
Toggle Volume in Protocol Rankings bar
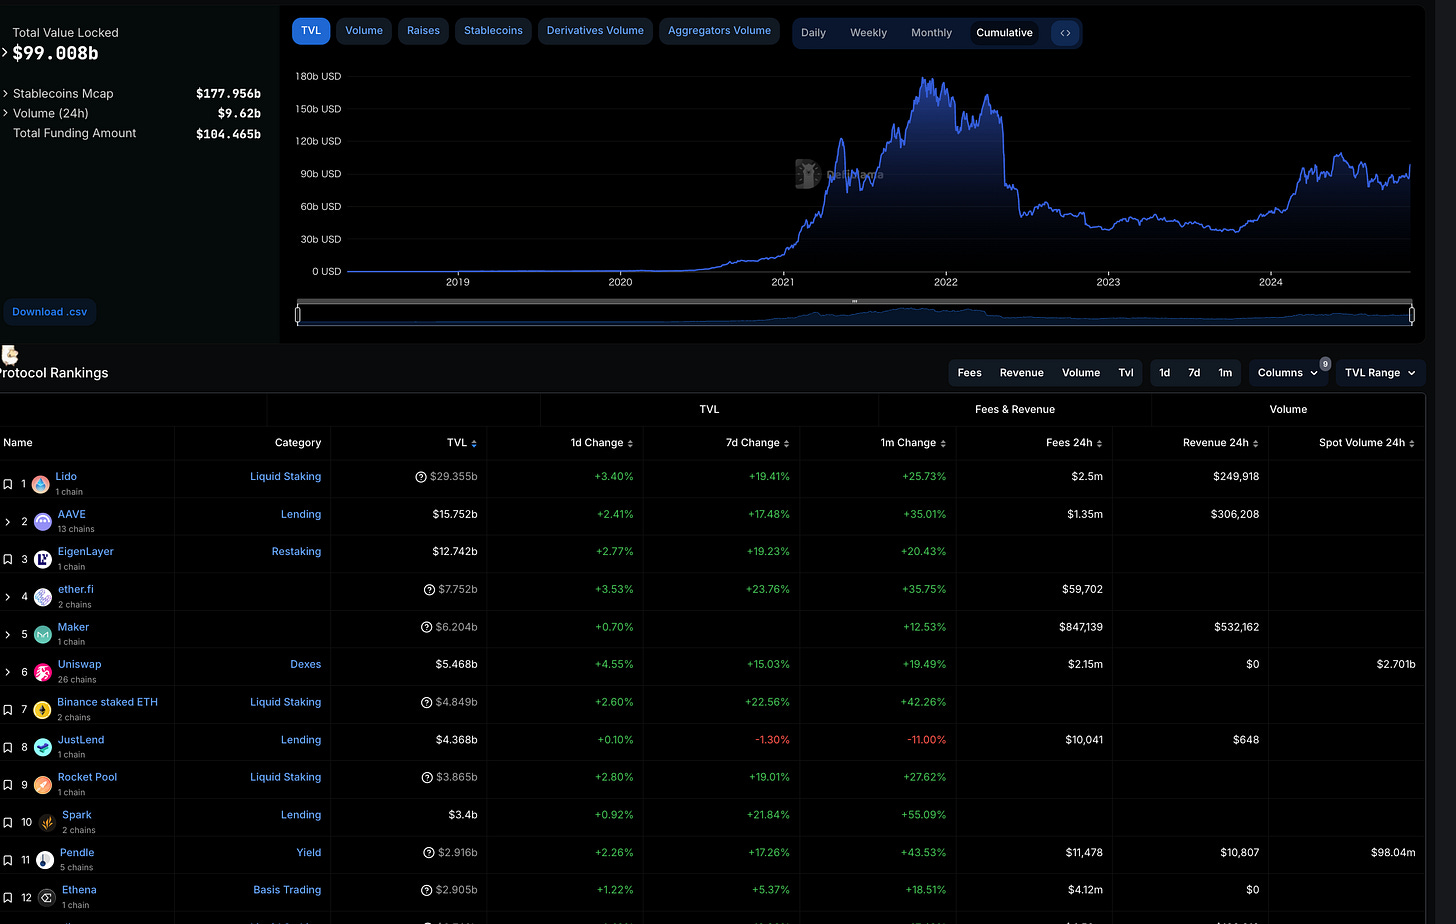pos(1081,373)
